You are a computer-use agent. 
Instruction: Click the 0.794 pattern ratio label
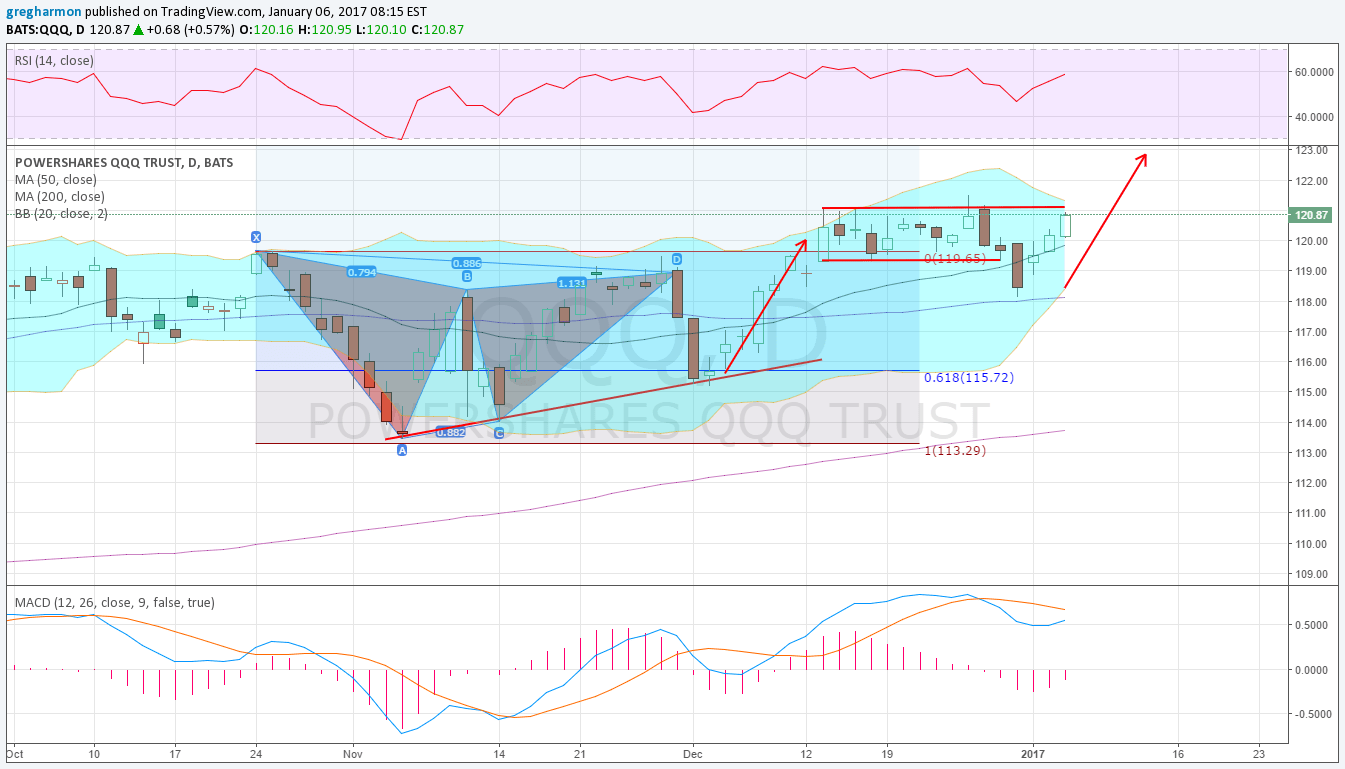(x=361, y=272)
